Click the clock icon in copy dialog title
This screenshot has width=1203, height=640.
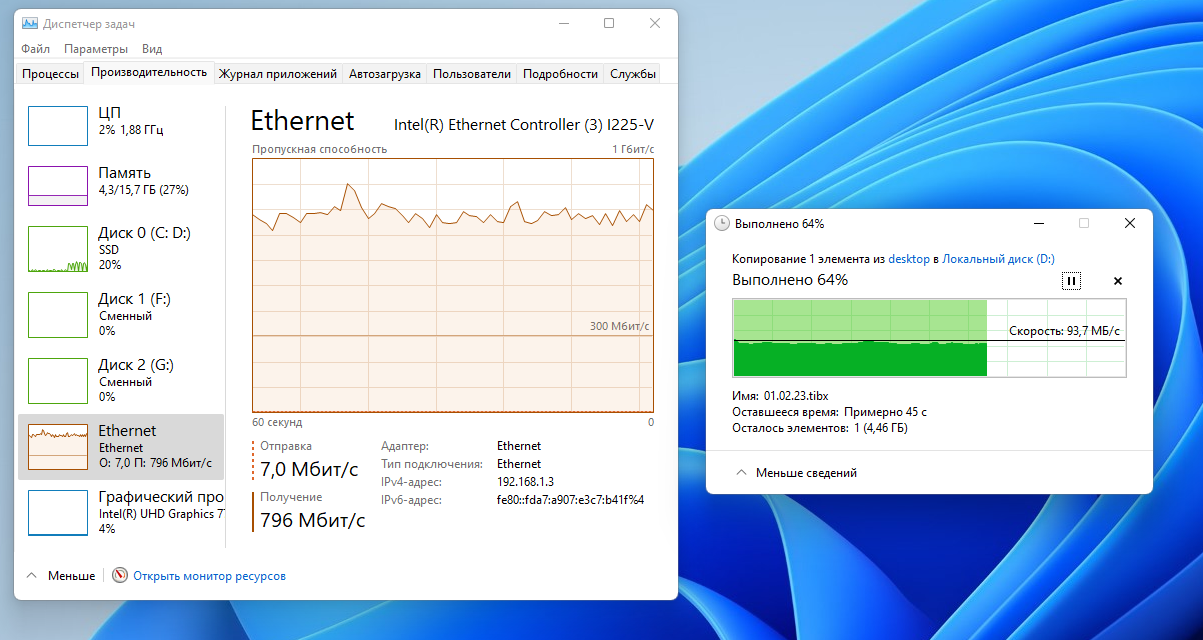[722, 224]
